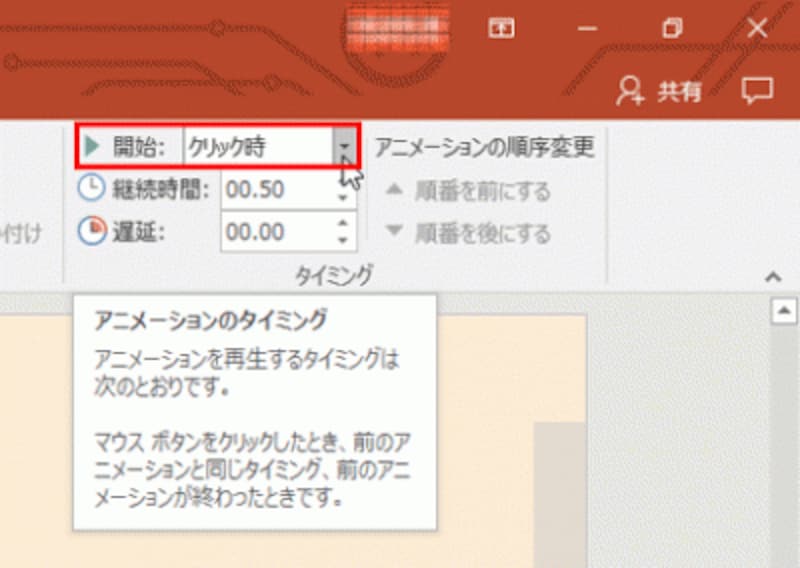Click the タイミング group label

(x=334, y=276)
